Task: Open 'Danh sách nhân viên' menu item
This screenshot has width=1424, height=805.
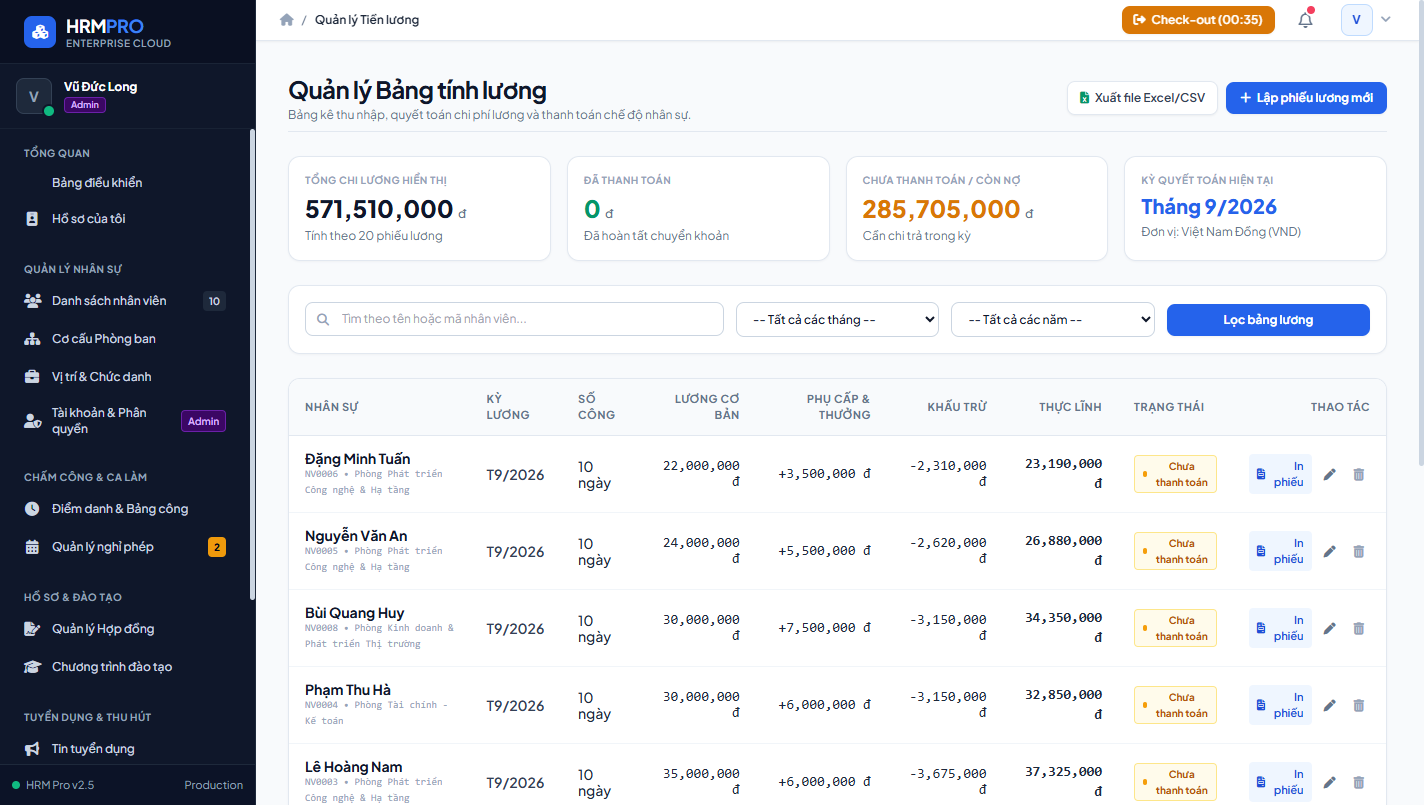Action: click(x=125, y=301)
